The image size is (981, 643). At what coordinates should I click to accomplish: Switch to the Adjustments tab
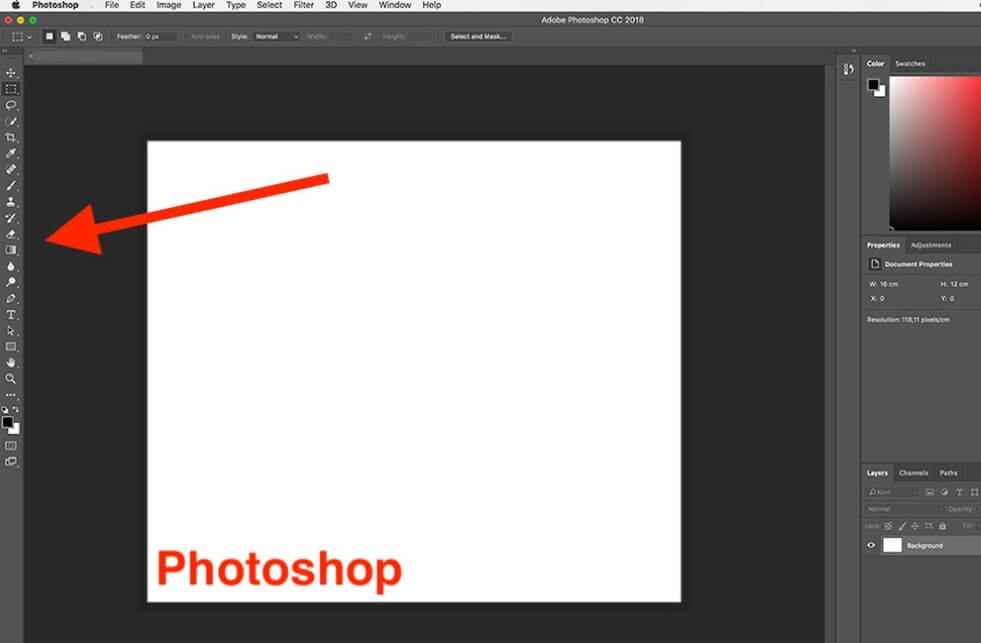point(931,245)
